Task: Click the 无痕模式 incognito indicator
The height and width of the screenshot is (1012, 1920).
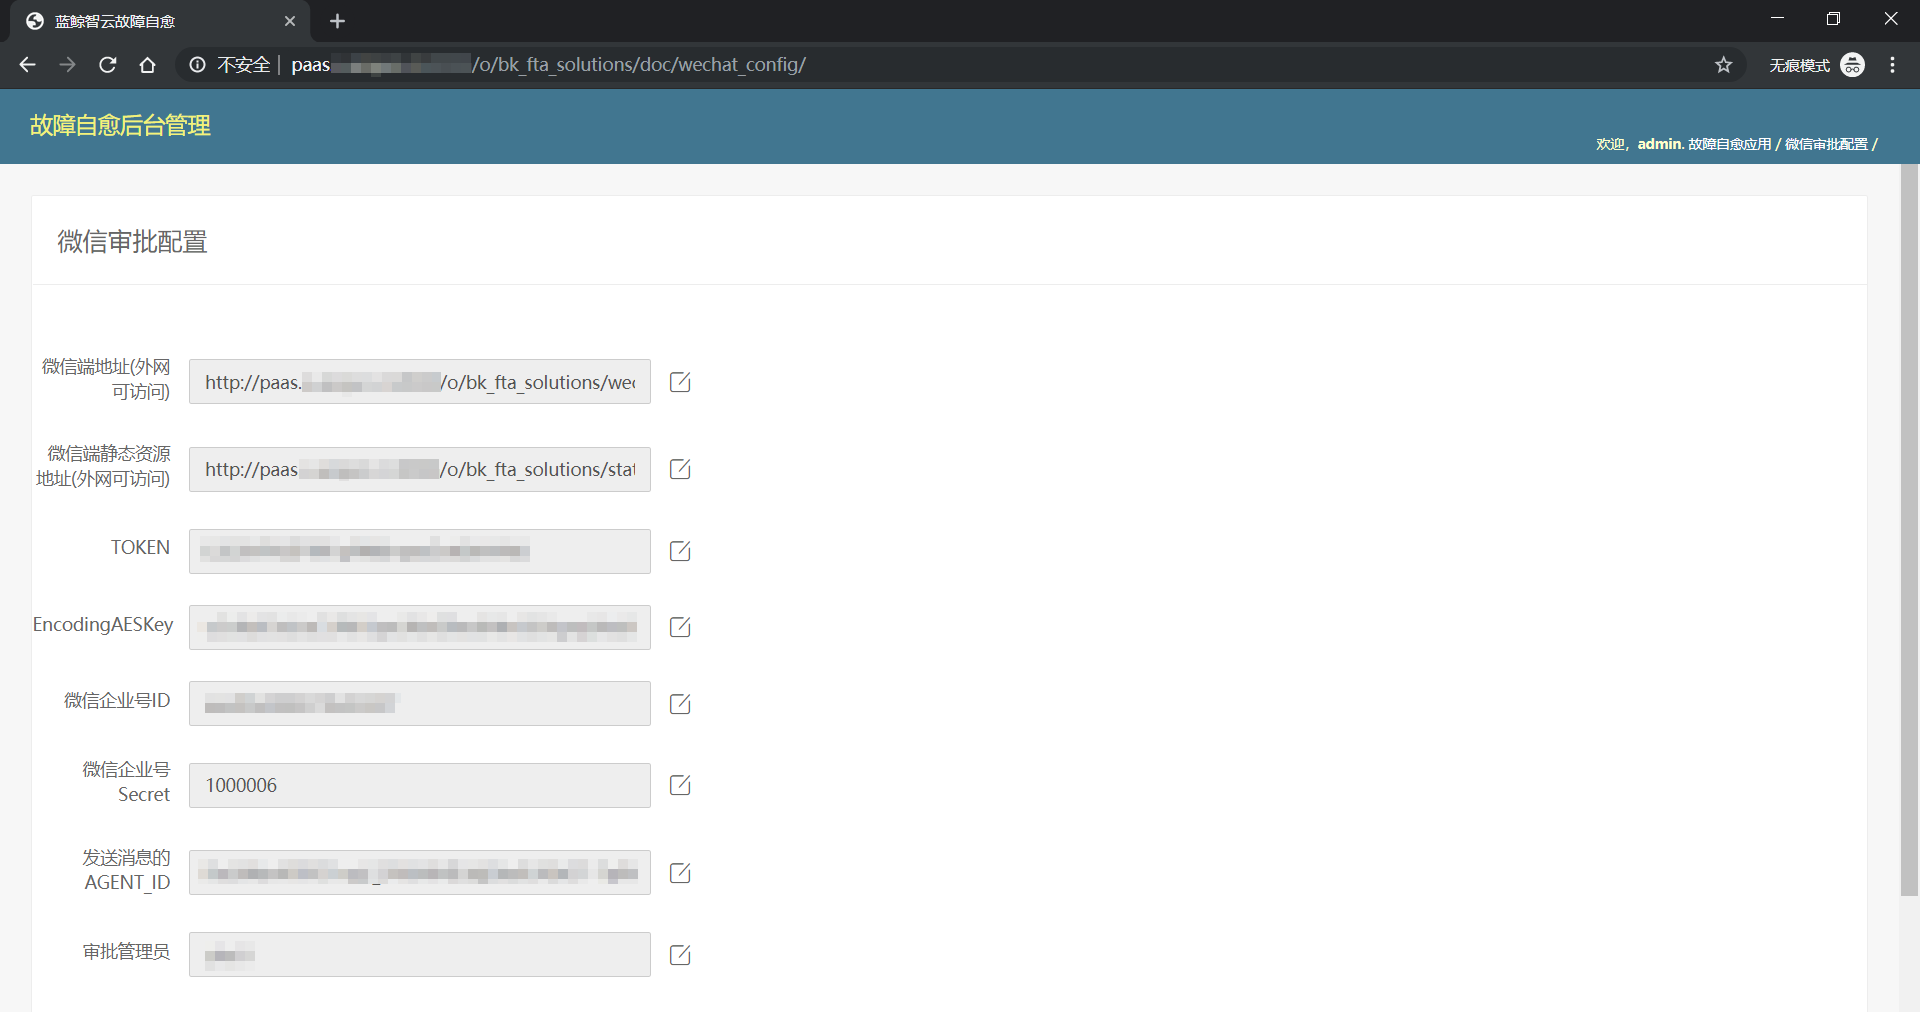Action: pyautogui.click(x=1816, y=65)
